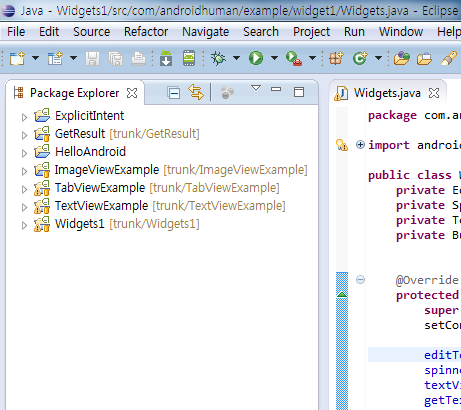Open the Refactor menu

[x=146, y=32]
